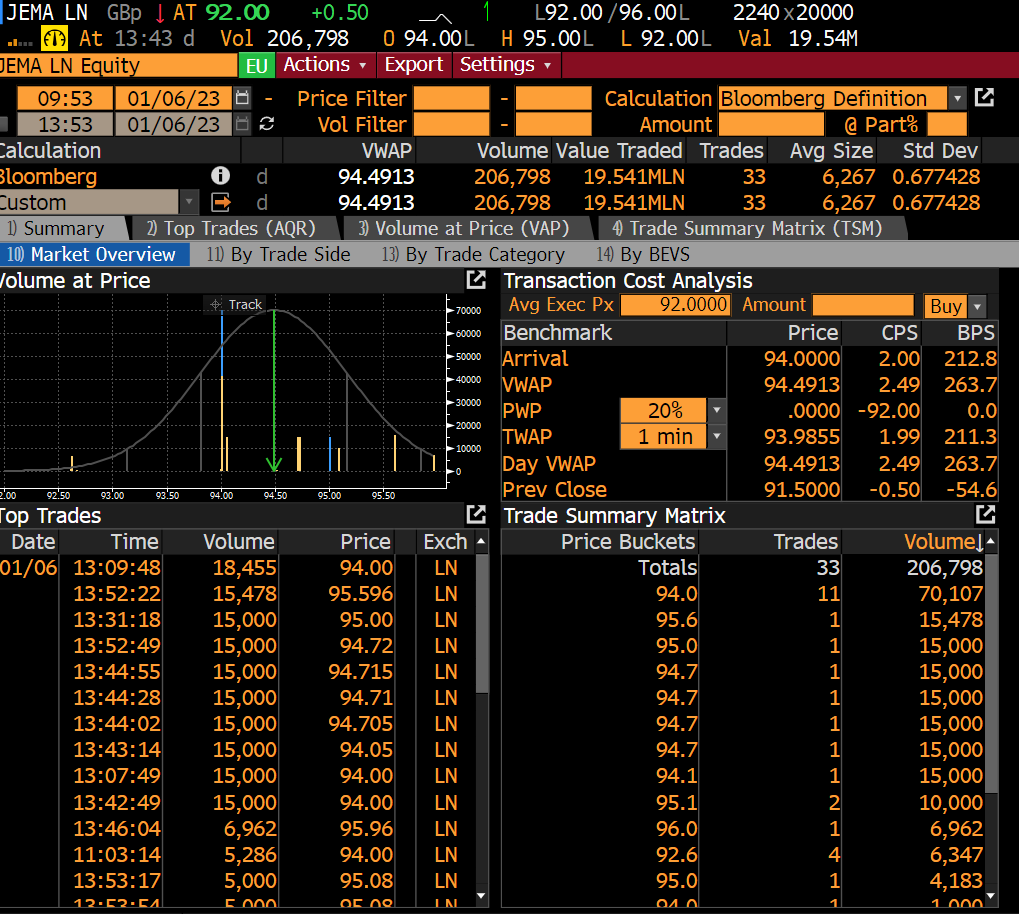Click the start time field 09:53
This screenshot has height=914, width=1019.
pos(65,99)
